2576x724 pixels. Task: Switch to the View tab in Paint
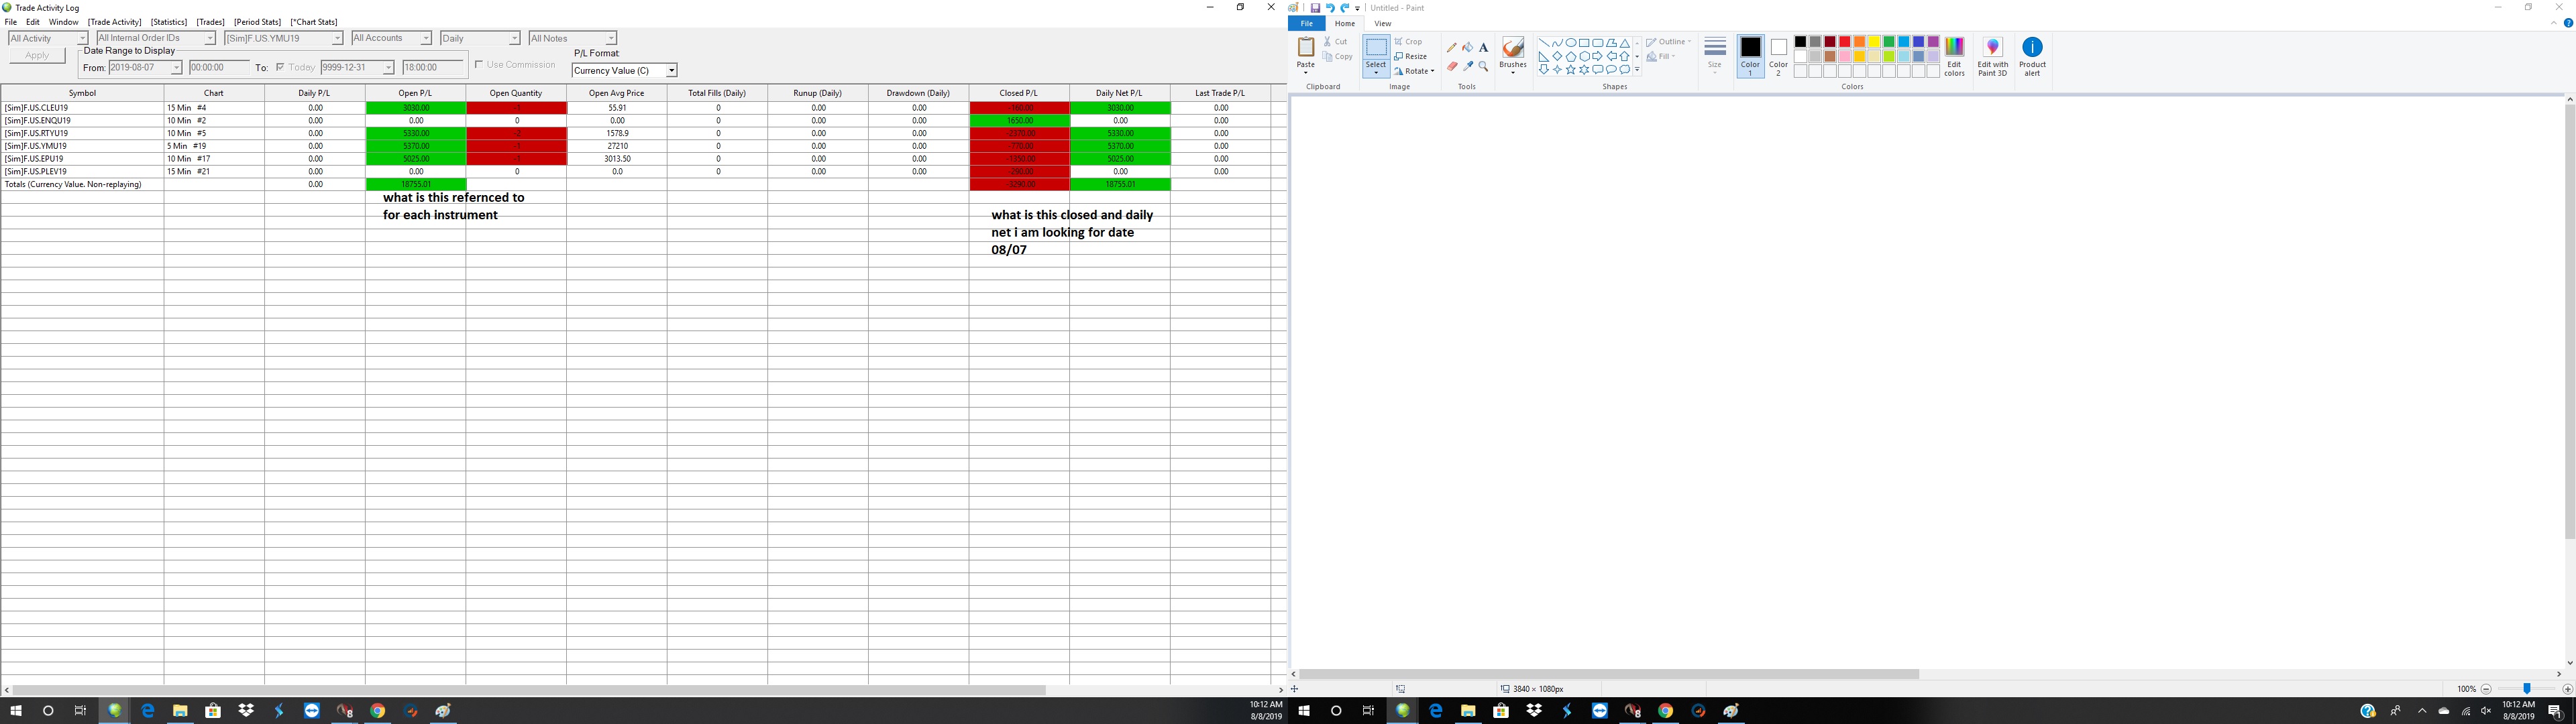click(1382, 24)
